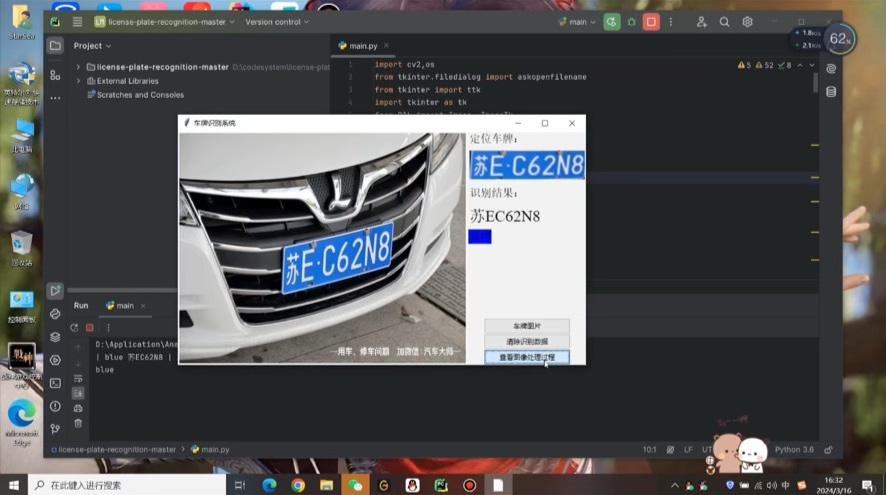Screen dimensions: 886x495
Task: Go to the previous highlighted error arrow in editor
Action: pyautogui.click(x=800, y=65)
